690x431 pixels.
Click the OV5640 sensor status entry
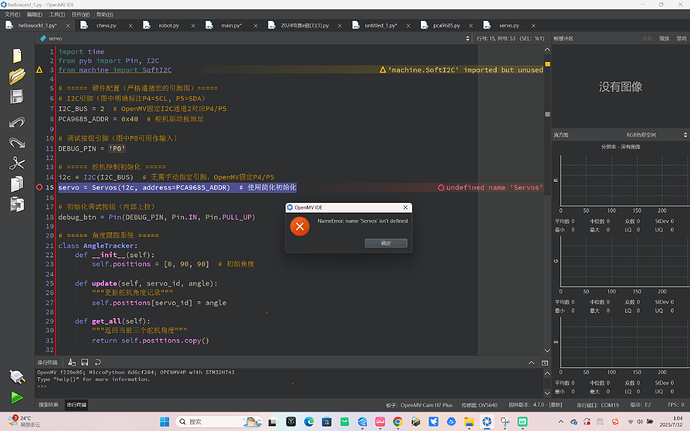point(479,405)
